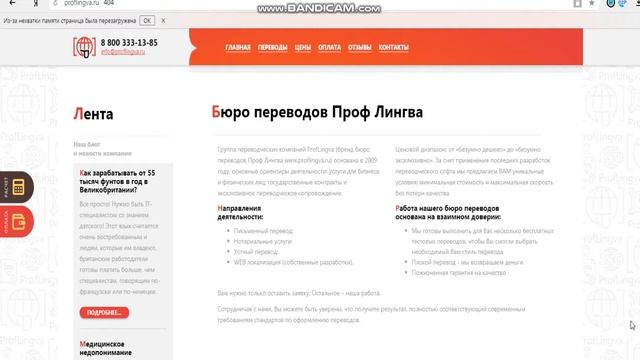Click list item 'WEB локализация'
Screen dimensions: 640x360
point(293,262)
